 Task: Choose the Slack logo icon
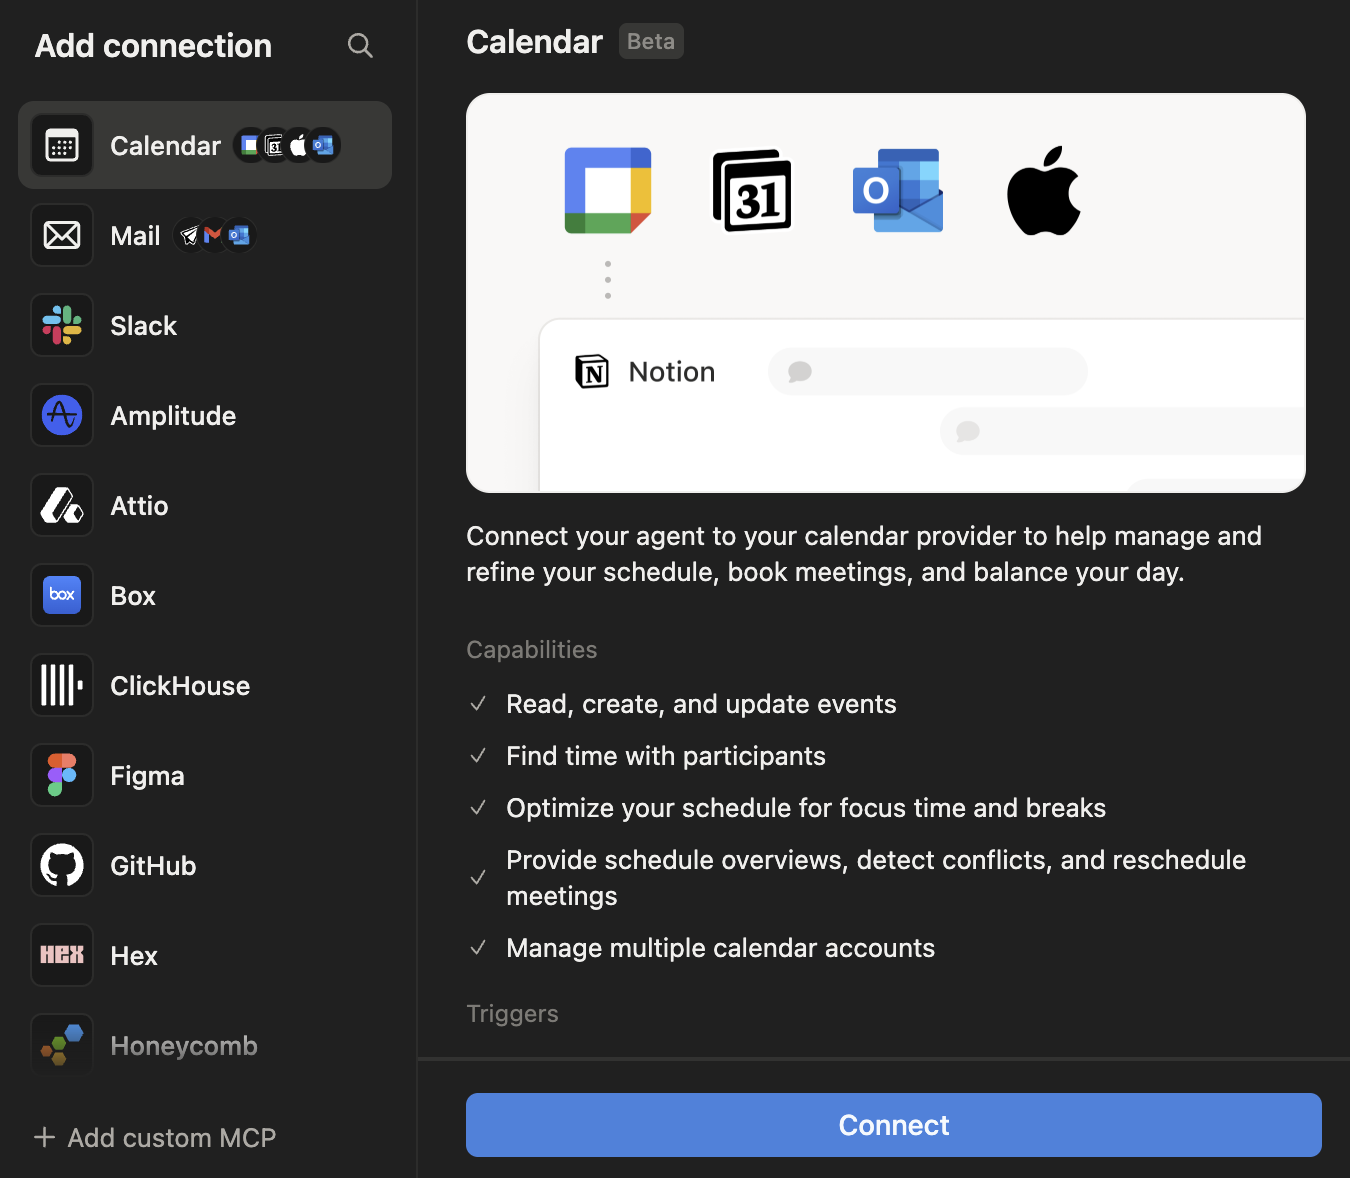(x=62, y=325)
